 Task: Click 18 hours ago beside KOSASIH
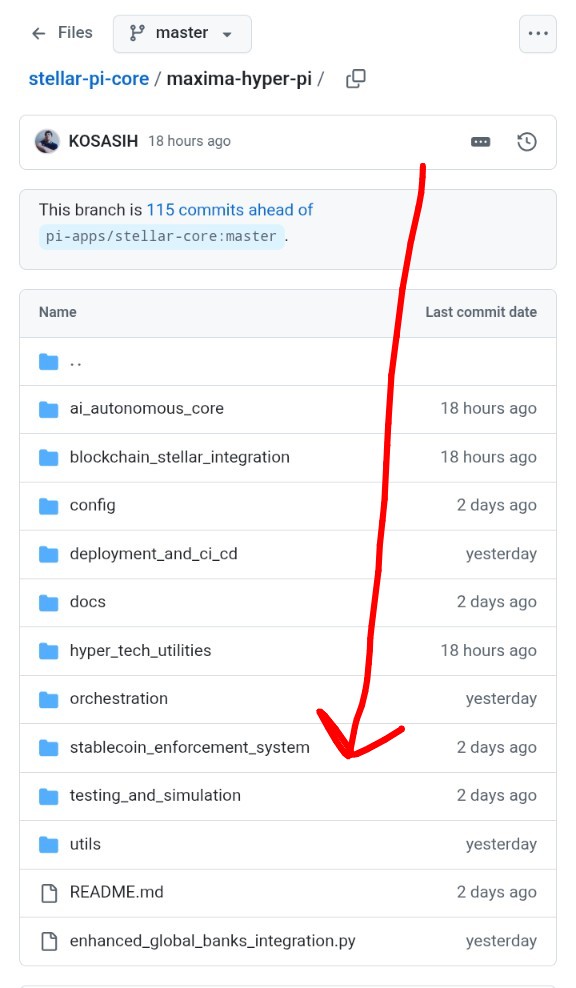click(x=190, y=141)
